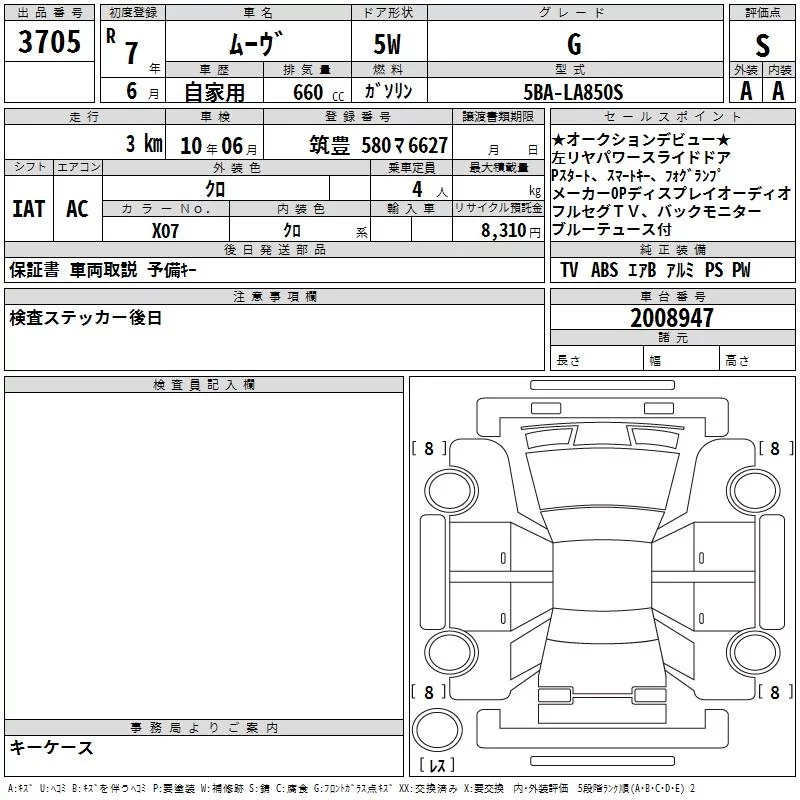
Task: Click the interior grade A under 内装
Action: click(778, 91)
